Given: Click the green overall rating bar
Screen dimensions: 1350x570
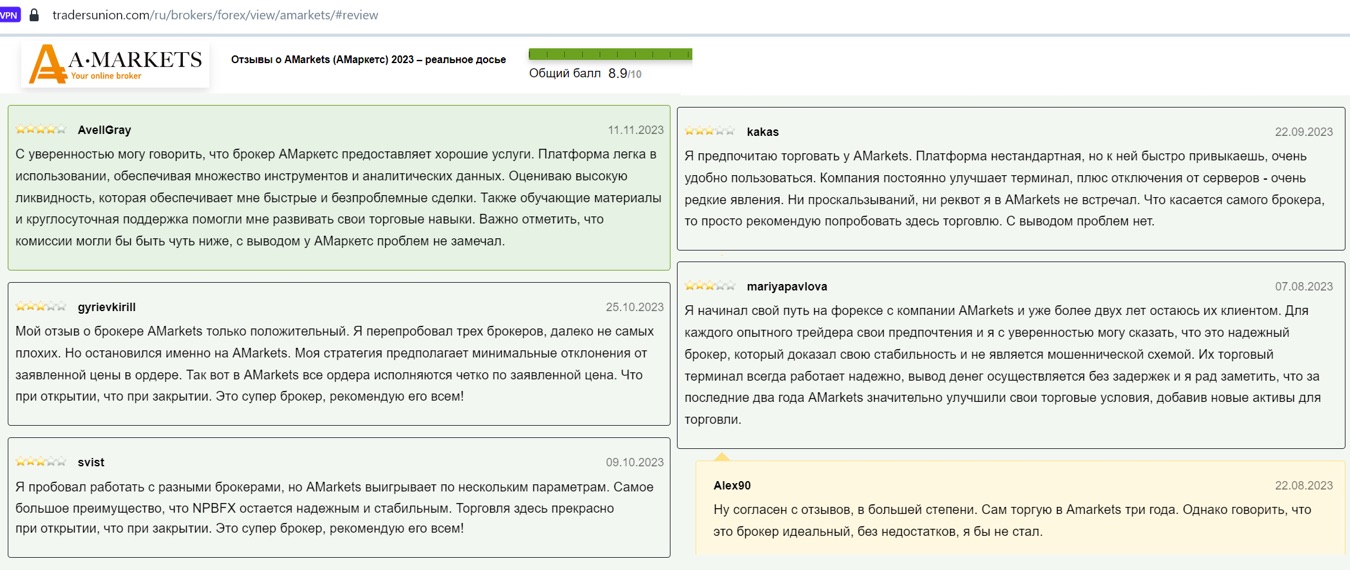Looking at the screenshot, I should pos(610,54).
